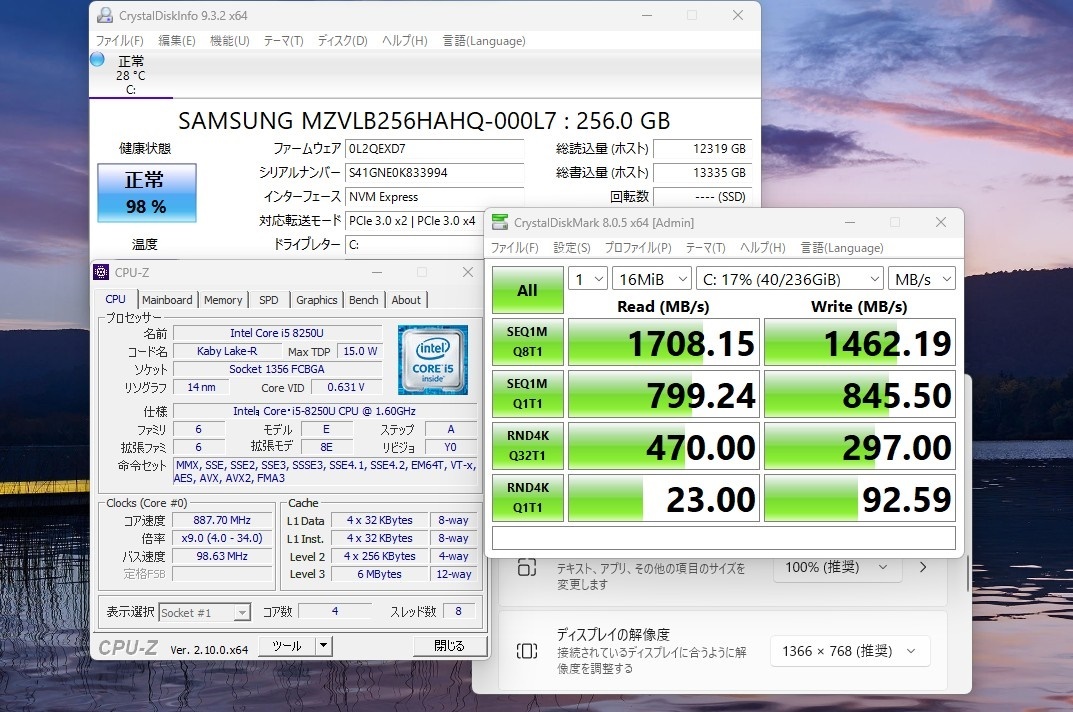Click the firmware field 0L2QEXD7

point(434,149)
